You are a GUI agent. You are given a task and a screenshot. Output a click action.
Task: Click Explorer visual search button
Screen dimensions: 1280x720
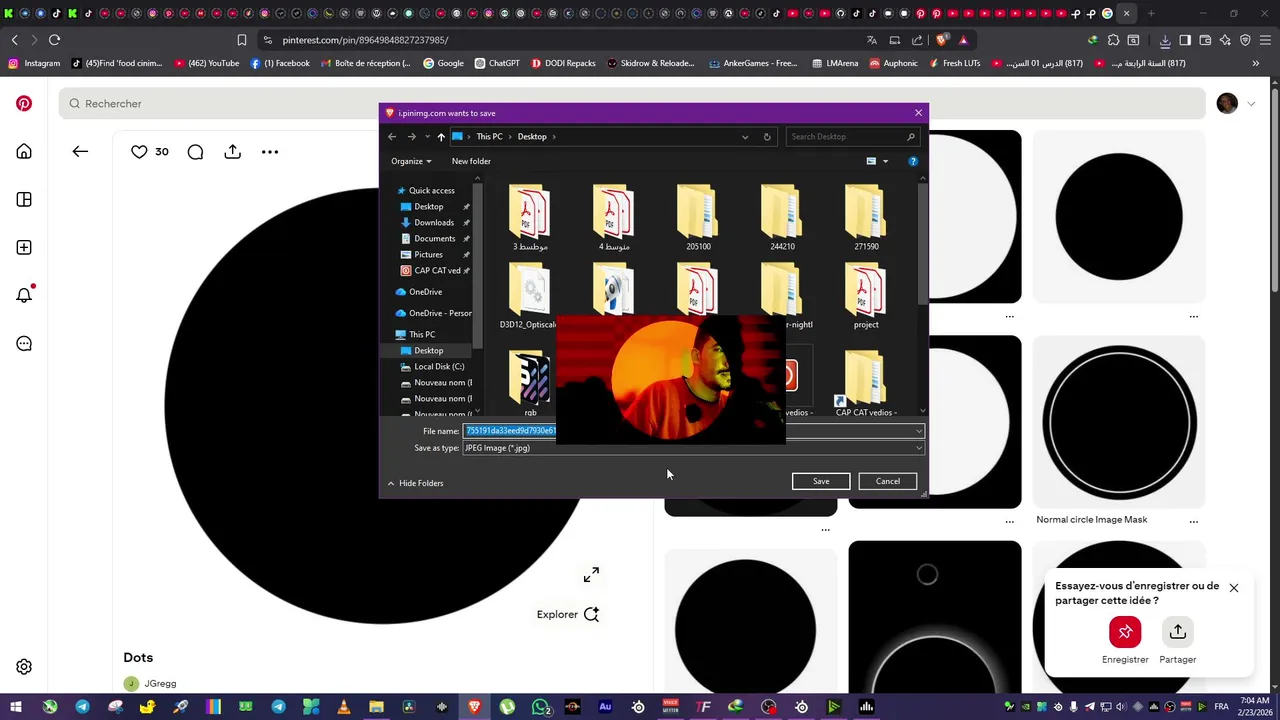567,614
